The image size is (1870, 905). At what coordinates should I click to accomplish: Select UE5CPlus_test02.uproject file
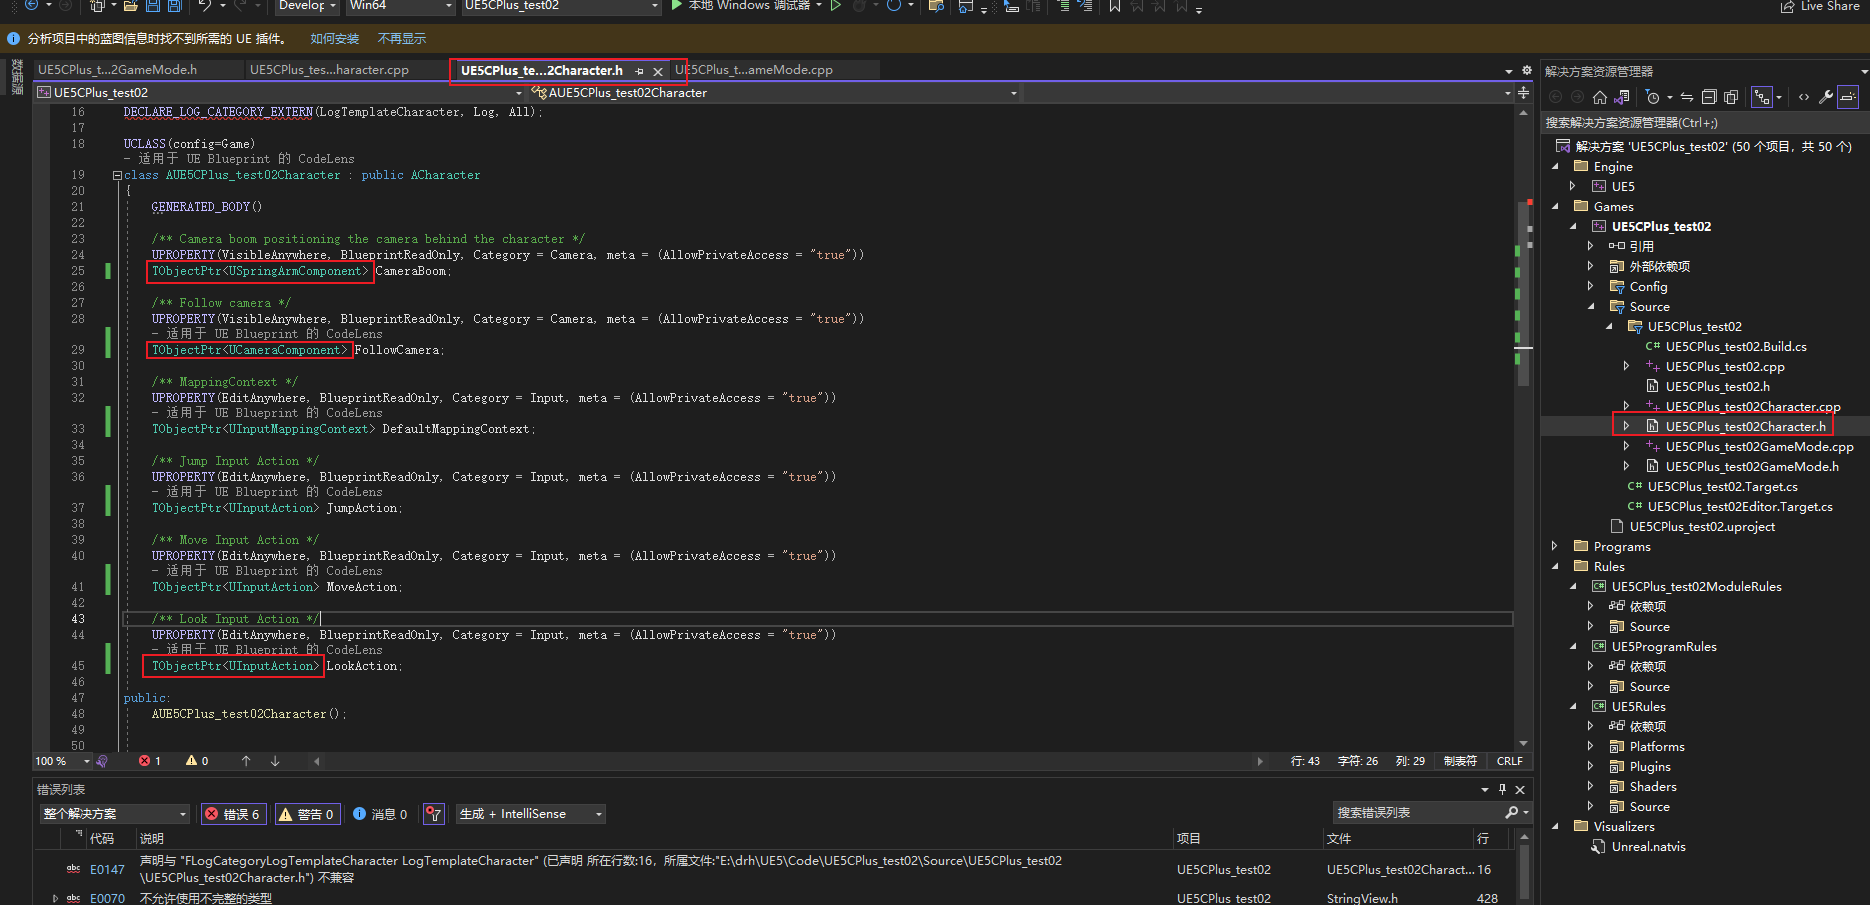[1702, 526]
